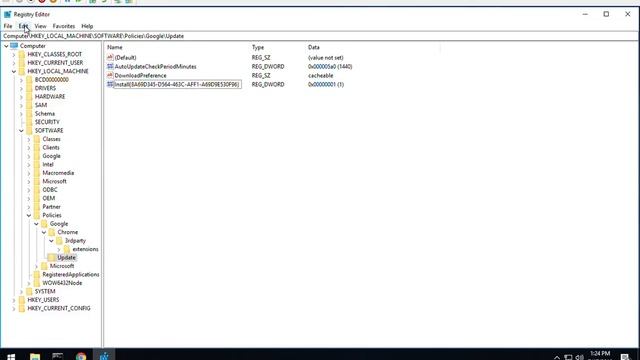Select the Microsoft key under Policies
The image size is (640, 360).
[62, 266]
